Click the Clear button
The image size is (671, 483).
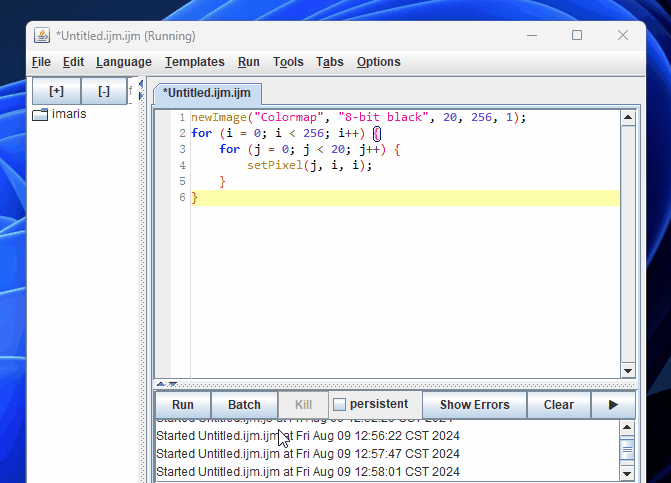pyautogui.click(x=558, y=405)
